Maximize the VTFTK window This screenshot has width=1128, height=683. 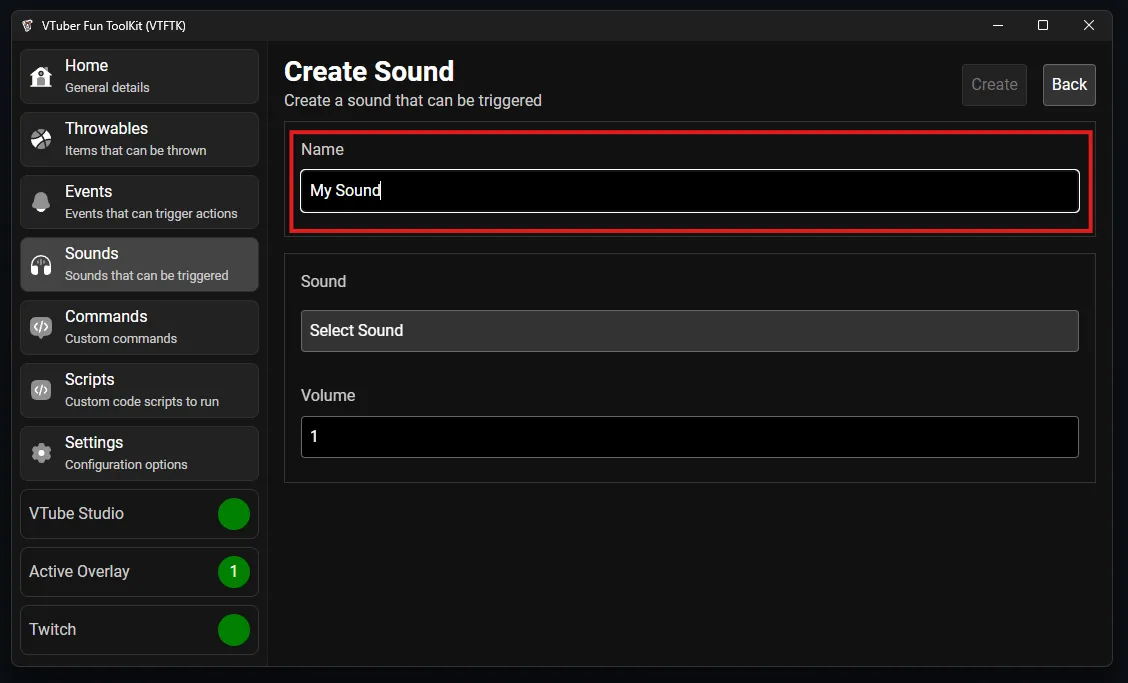1043,25
